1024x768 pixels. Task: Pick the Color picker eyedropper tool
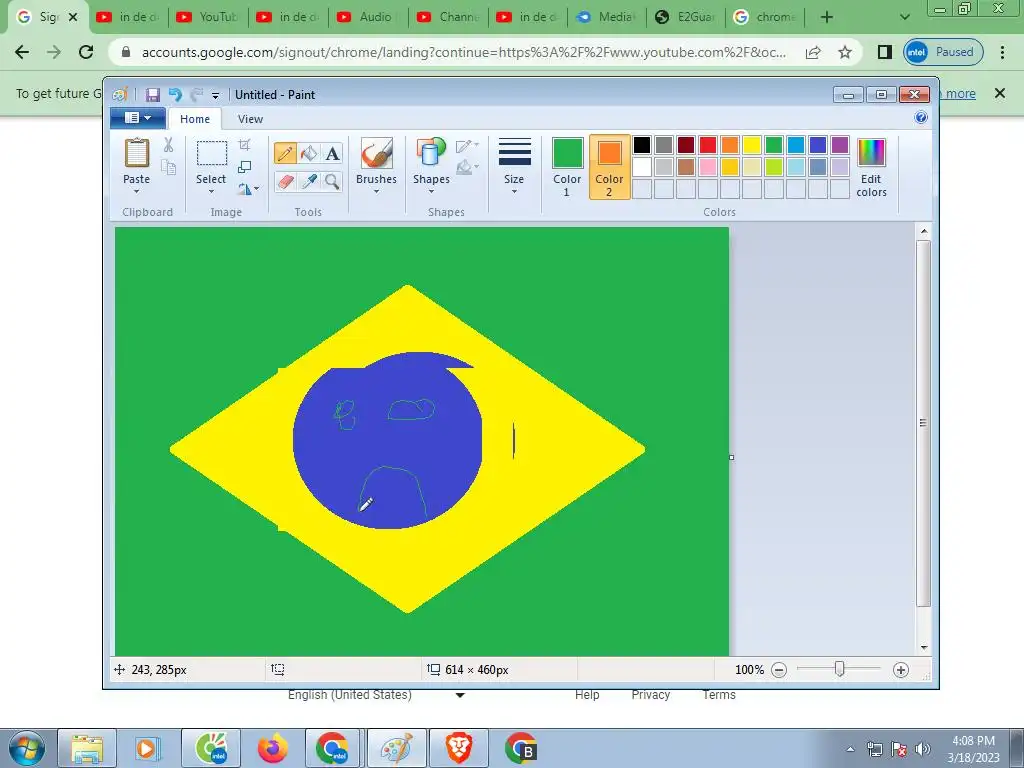tap(308, 181)
